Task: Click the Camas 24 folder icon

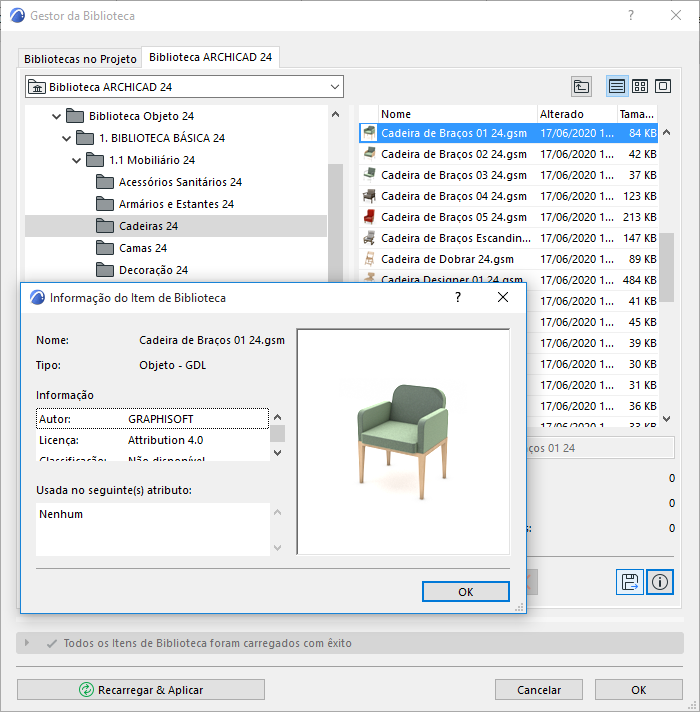Action: [x=105, y=248]
